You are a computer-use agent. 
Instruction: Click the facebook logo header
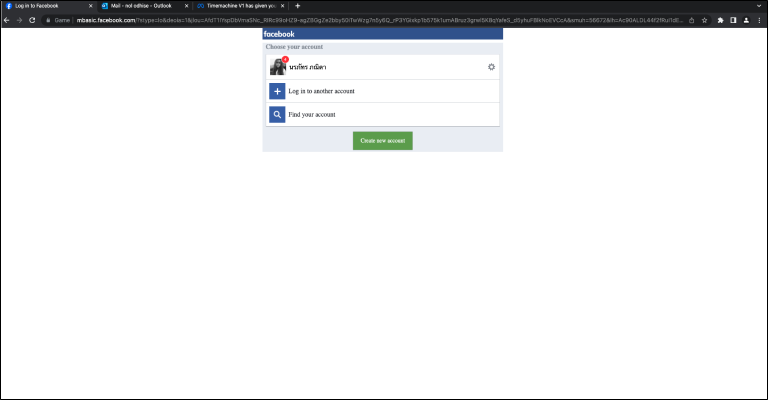click(x=279, y=34)
